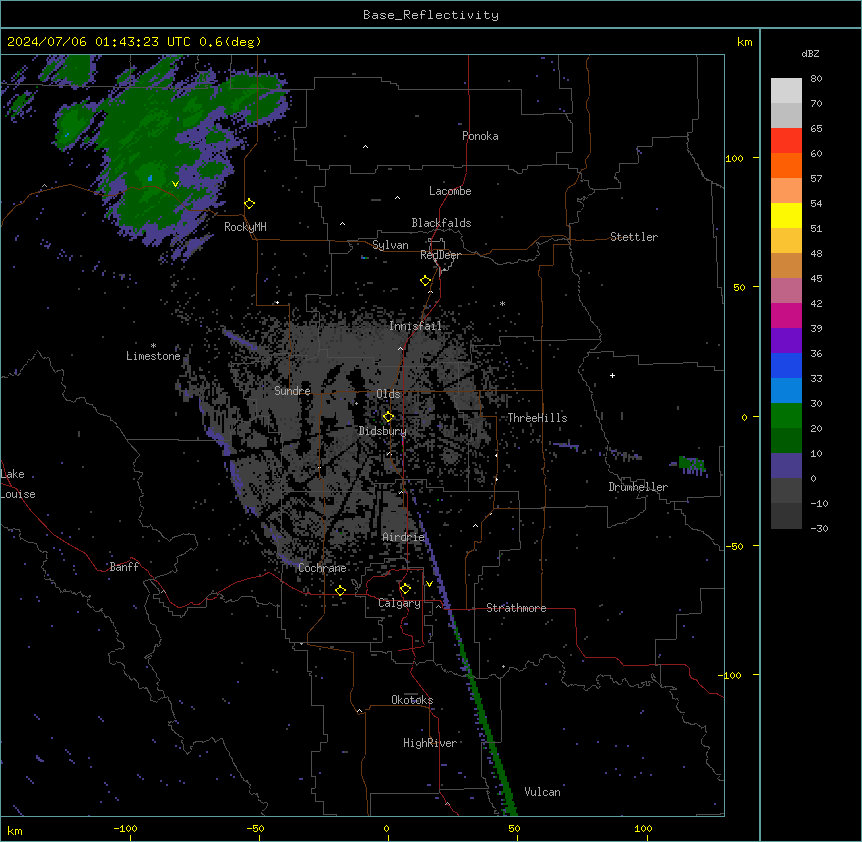Click the RockyMH label
This screenshot has height=842, width=862.
[x=245, y=227]
